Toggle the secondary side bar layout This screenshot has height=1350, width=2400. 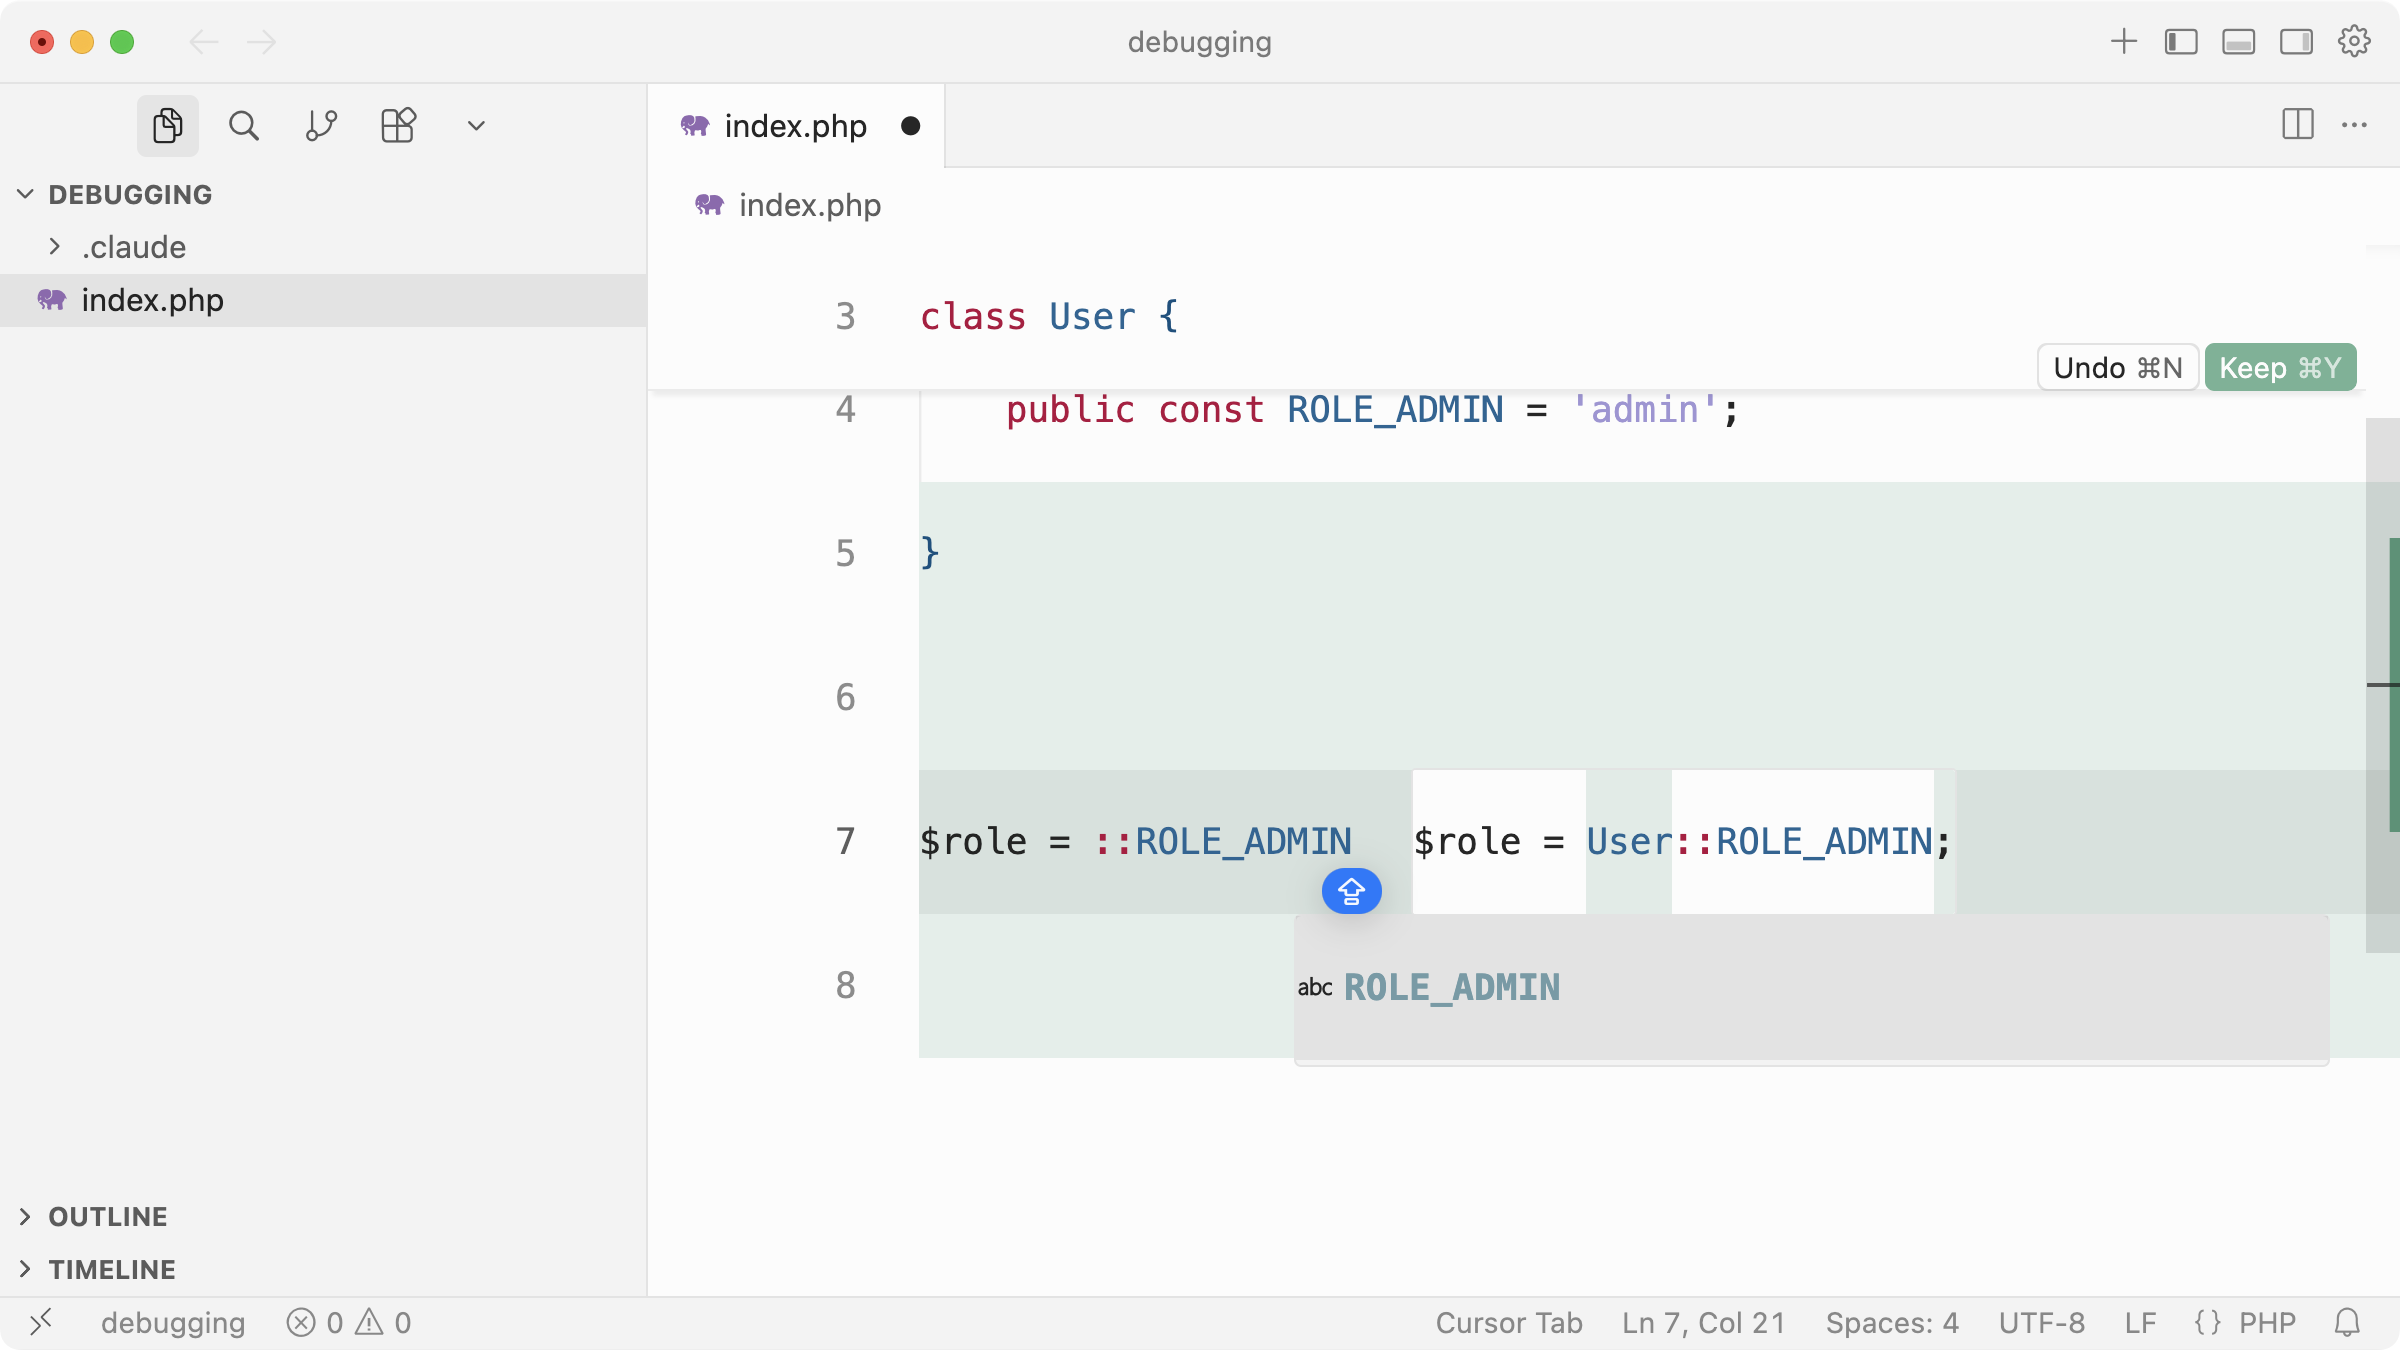[x=2296, y=42]
